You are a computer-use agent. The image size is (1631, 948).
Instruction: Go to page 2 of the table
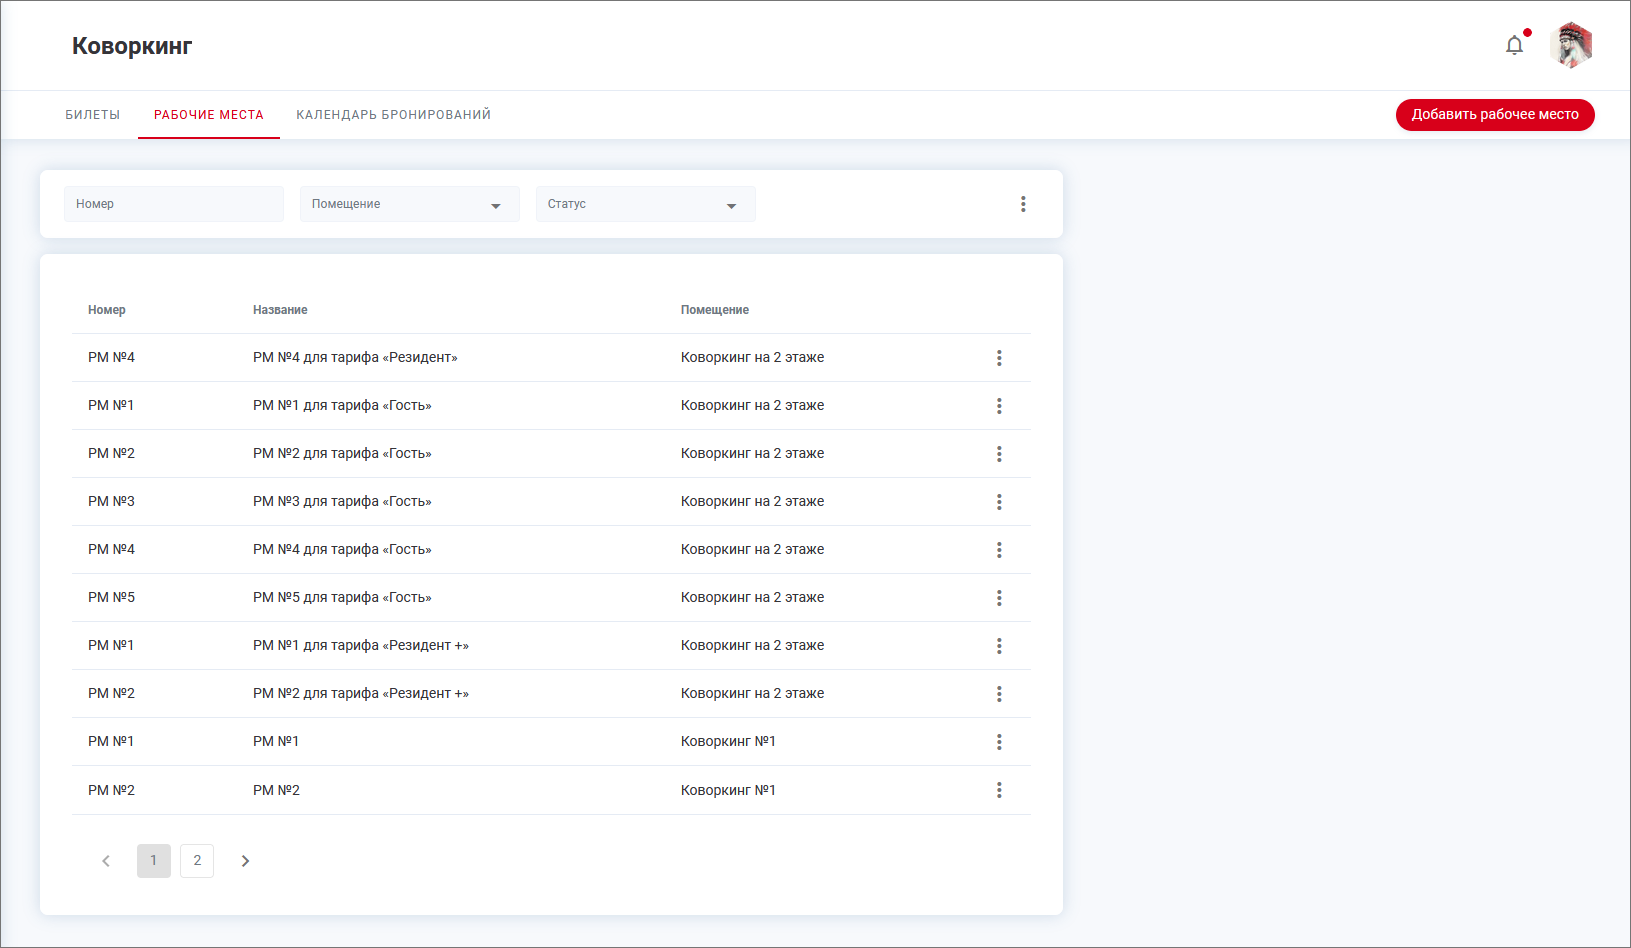click(x=197, y=861)
